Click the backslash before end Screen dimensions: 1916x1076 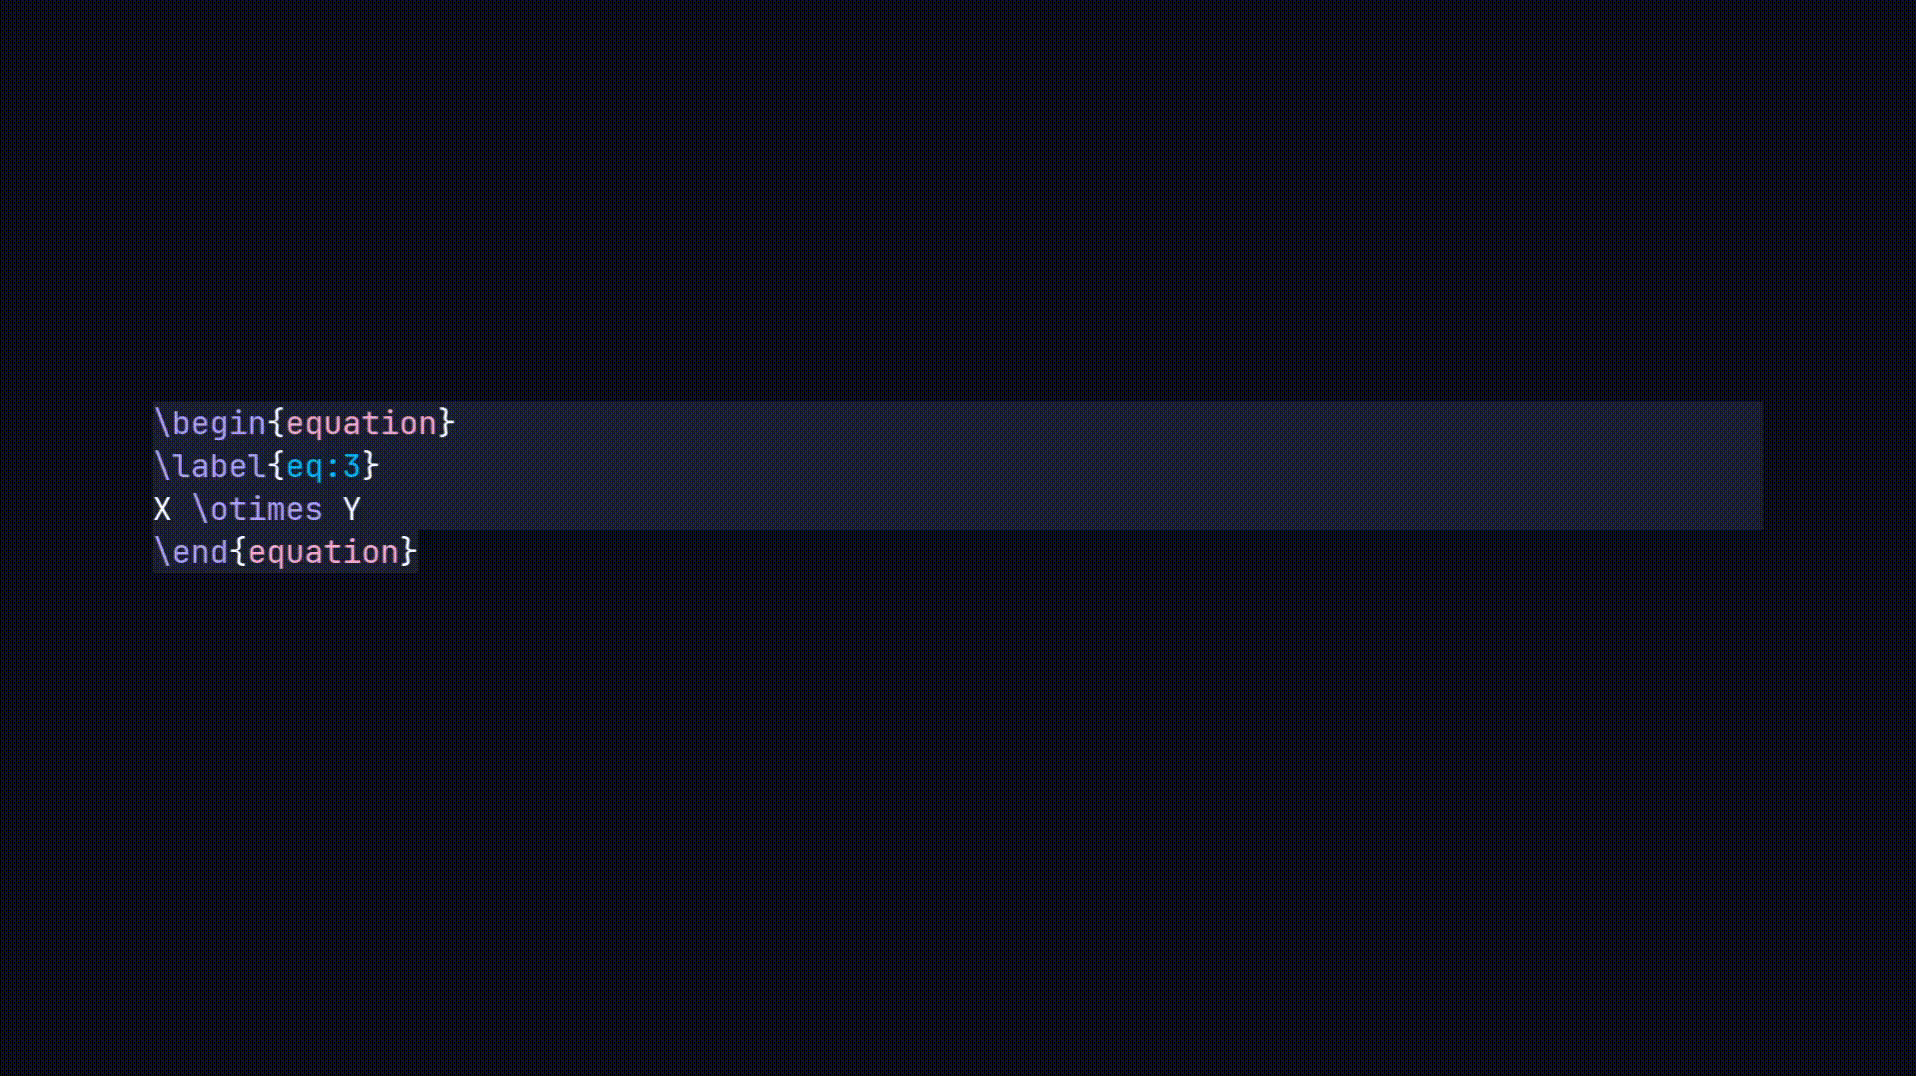[162, 553]
